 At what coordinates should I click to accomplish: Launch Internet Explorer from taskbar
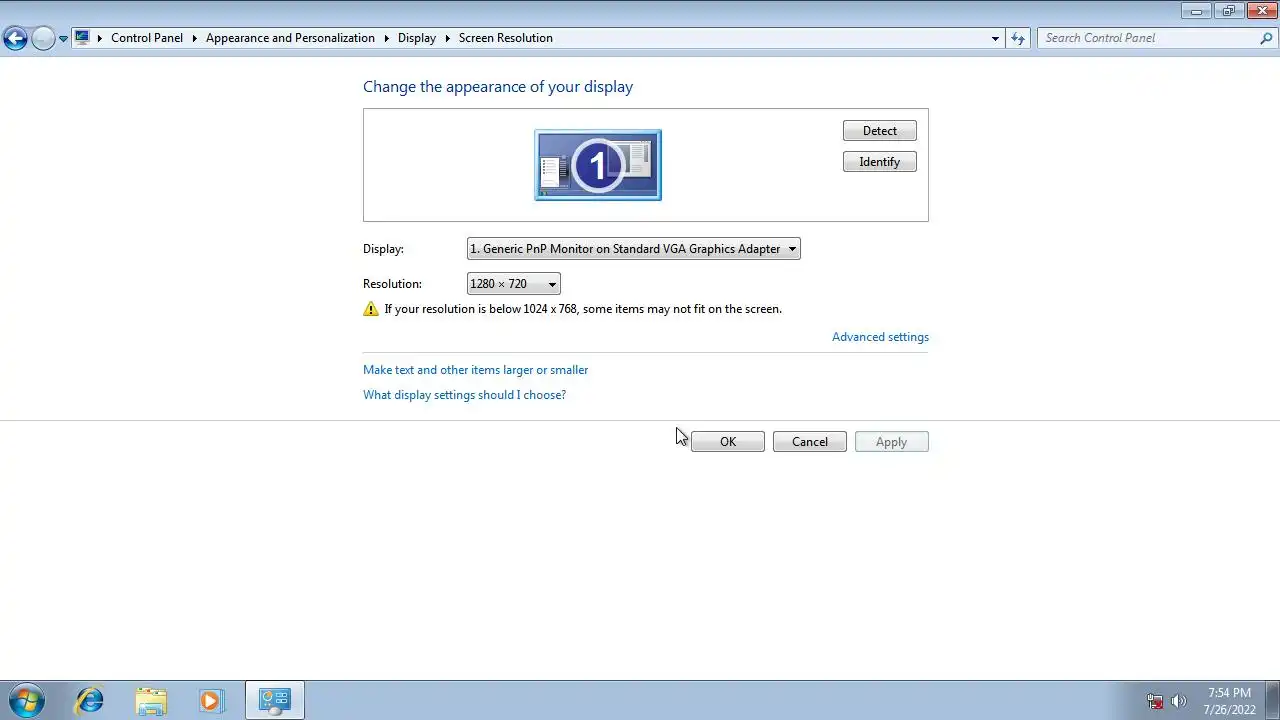pyautogui.click(x=90, y=700)
